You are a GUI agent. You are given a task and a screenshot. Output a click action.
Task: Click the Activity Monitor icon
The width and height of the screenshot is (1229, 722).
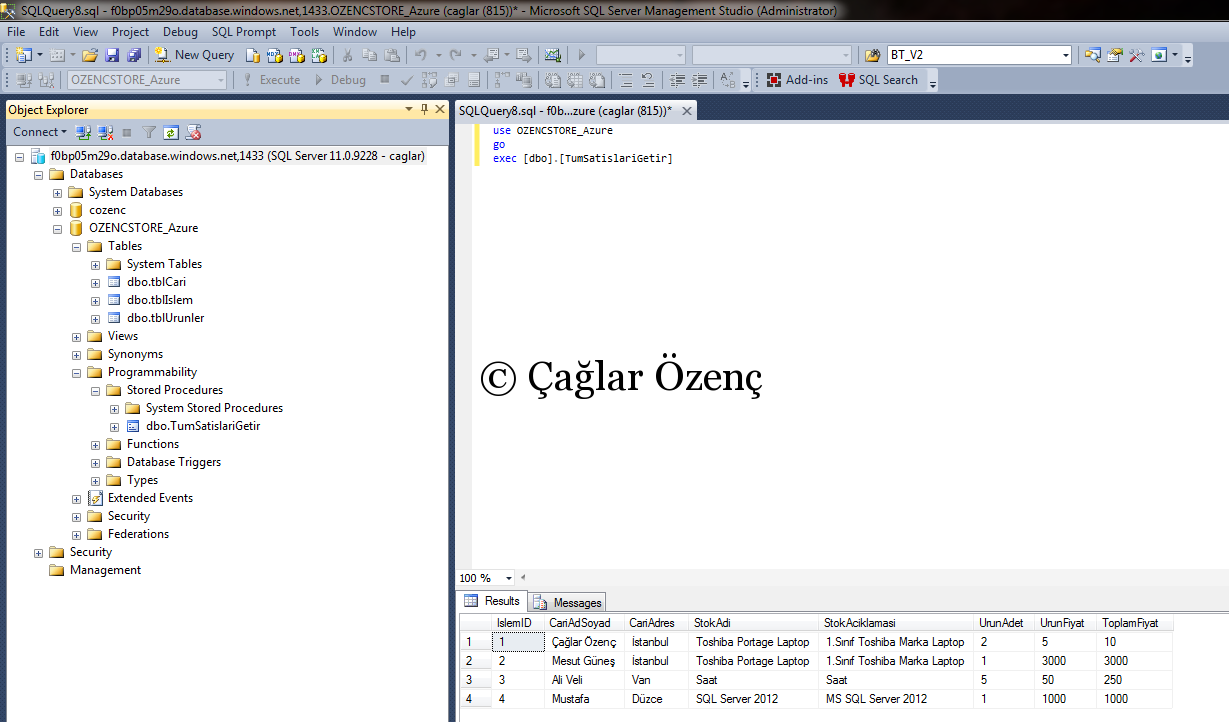(552, 55)
